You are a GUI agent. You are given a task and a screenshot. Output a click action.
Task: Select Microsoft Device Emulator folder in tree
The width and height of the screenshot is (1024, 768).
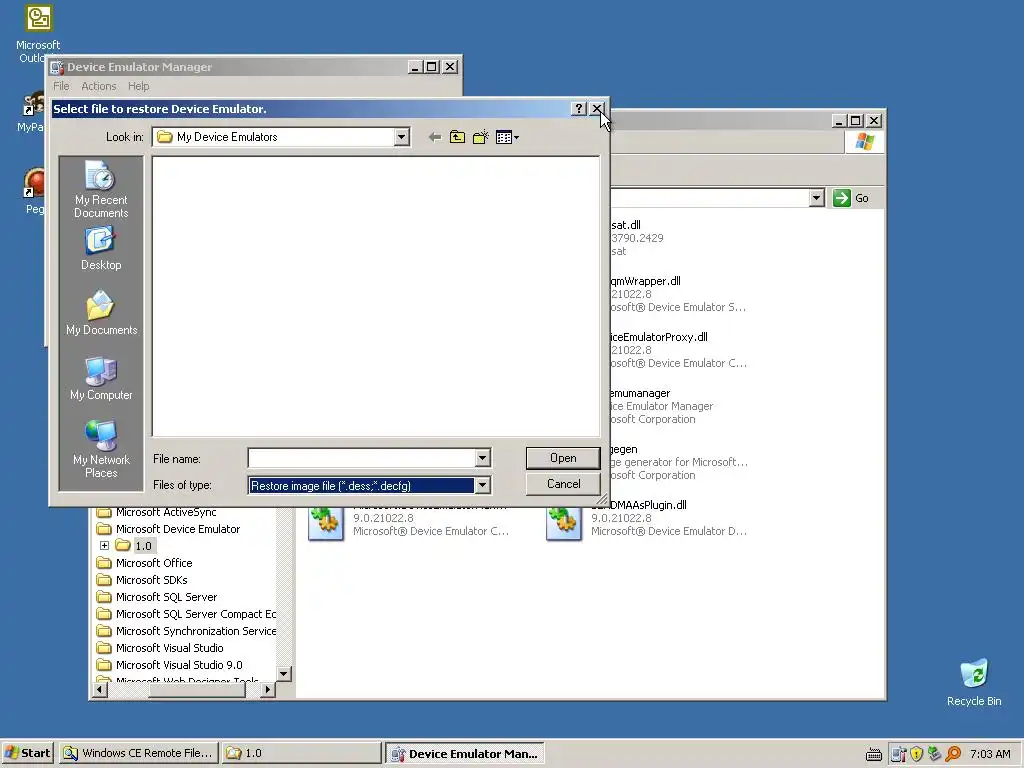pos(178,529)
